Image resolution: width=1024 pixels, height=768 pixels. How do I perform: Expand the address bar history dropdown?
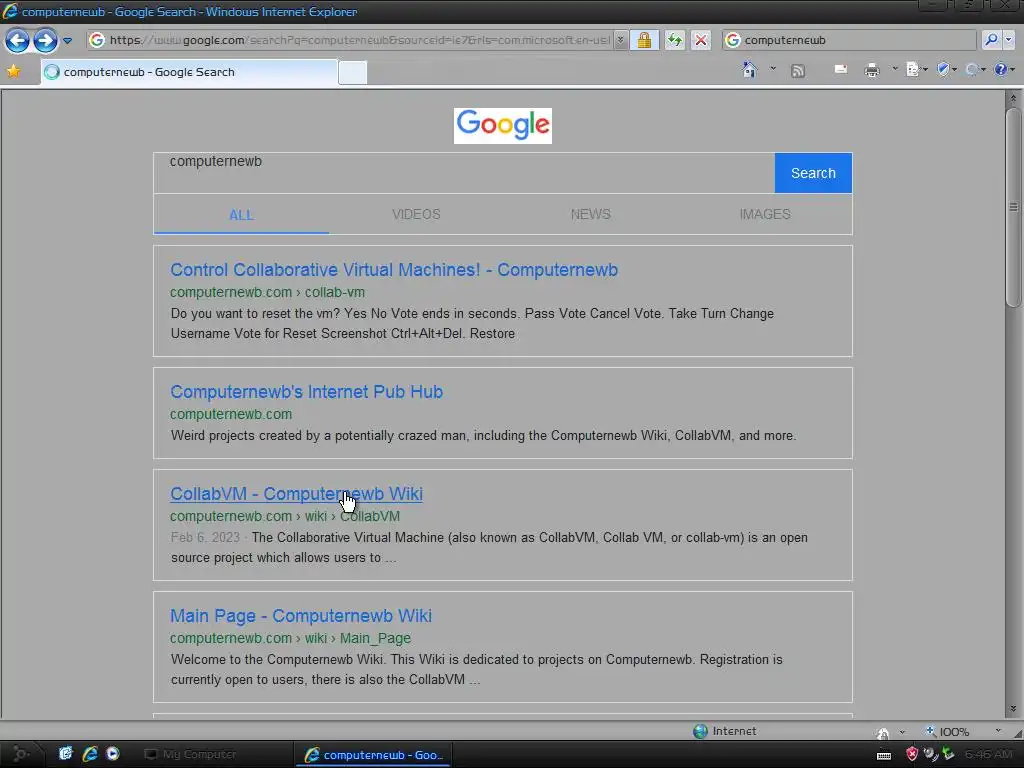point(620,40)
